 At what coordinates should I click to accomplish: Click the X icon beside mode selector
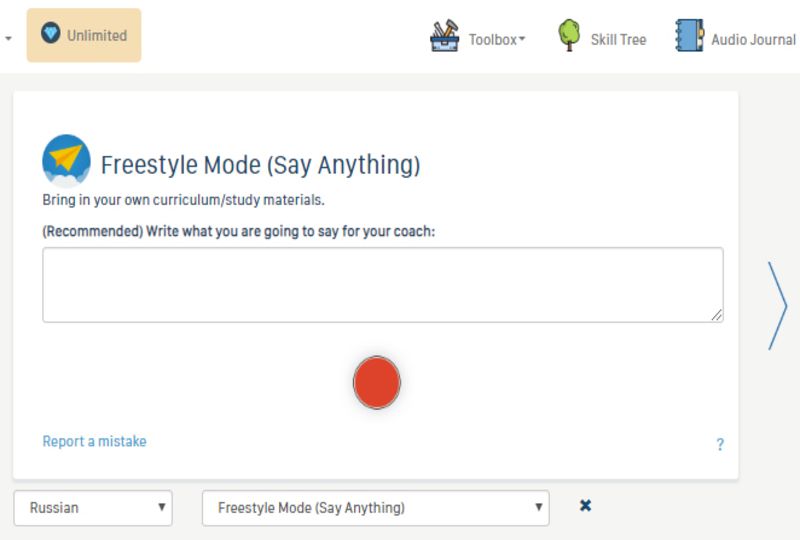click(x=586, y=506)
